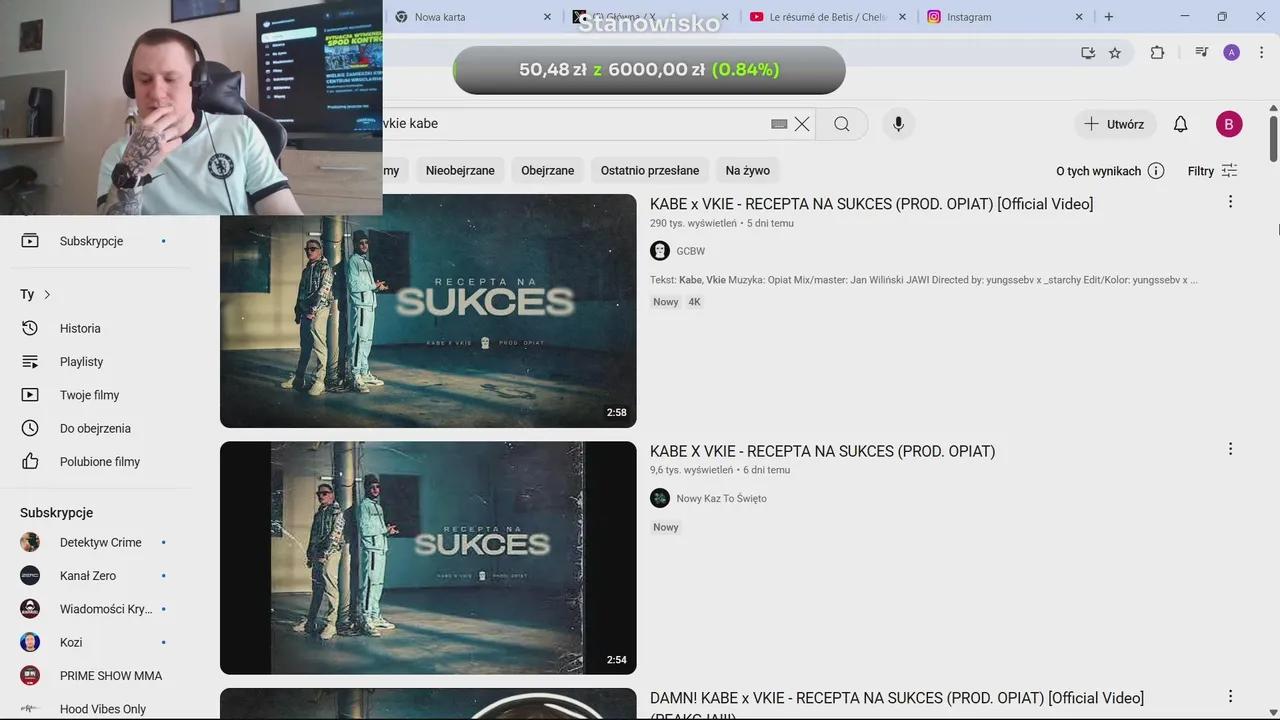The image size is (1280, 720).
Task: Open options menu for the first RECEPTA NA SUKCES video
Action: click(x=1230, y=201)
